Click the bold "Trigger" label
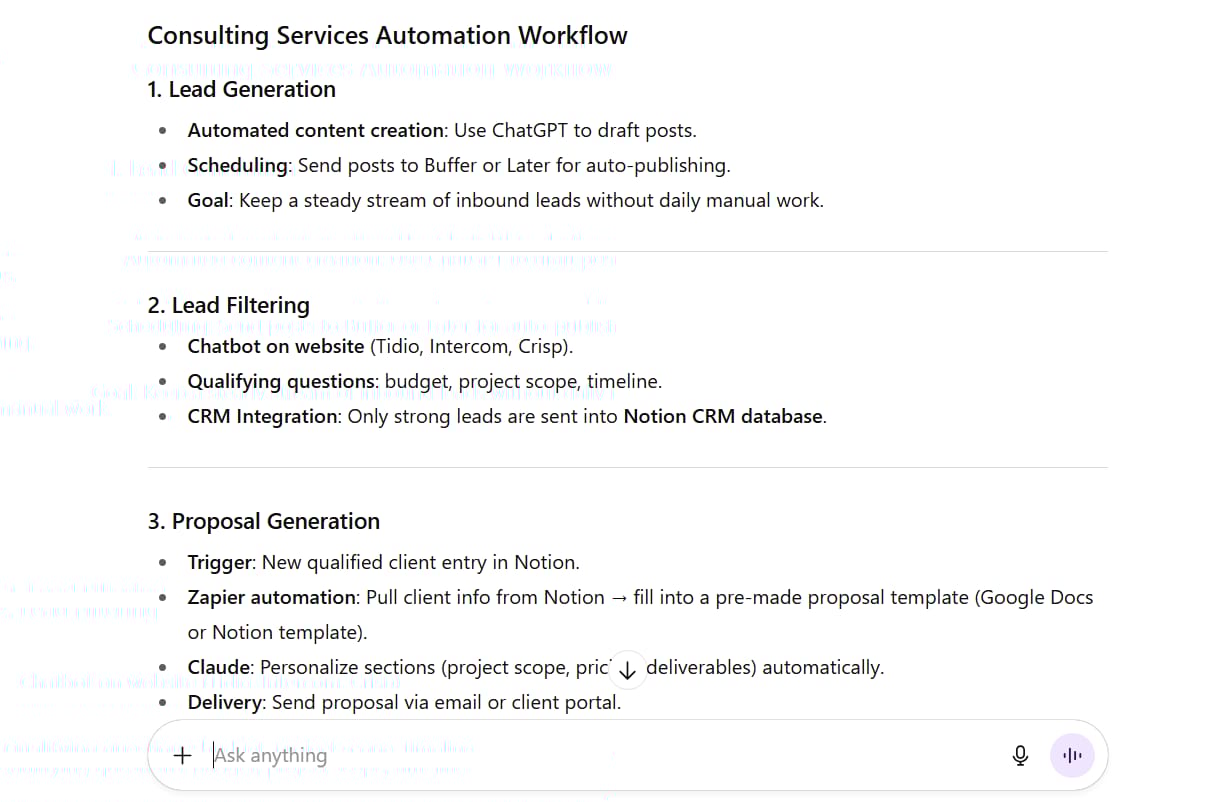The image size is (1222, 802). point(219,562)
